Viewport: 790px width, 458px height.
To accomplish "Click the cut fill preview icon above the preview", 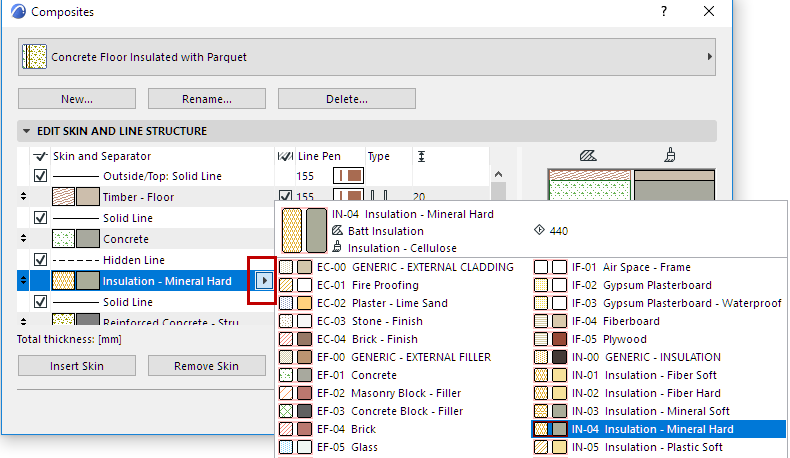I will pyautogui.click(x=587, y=156).
